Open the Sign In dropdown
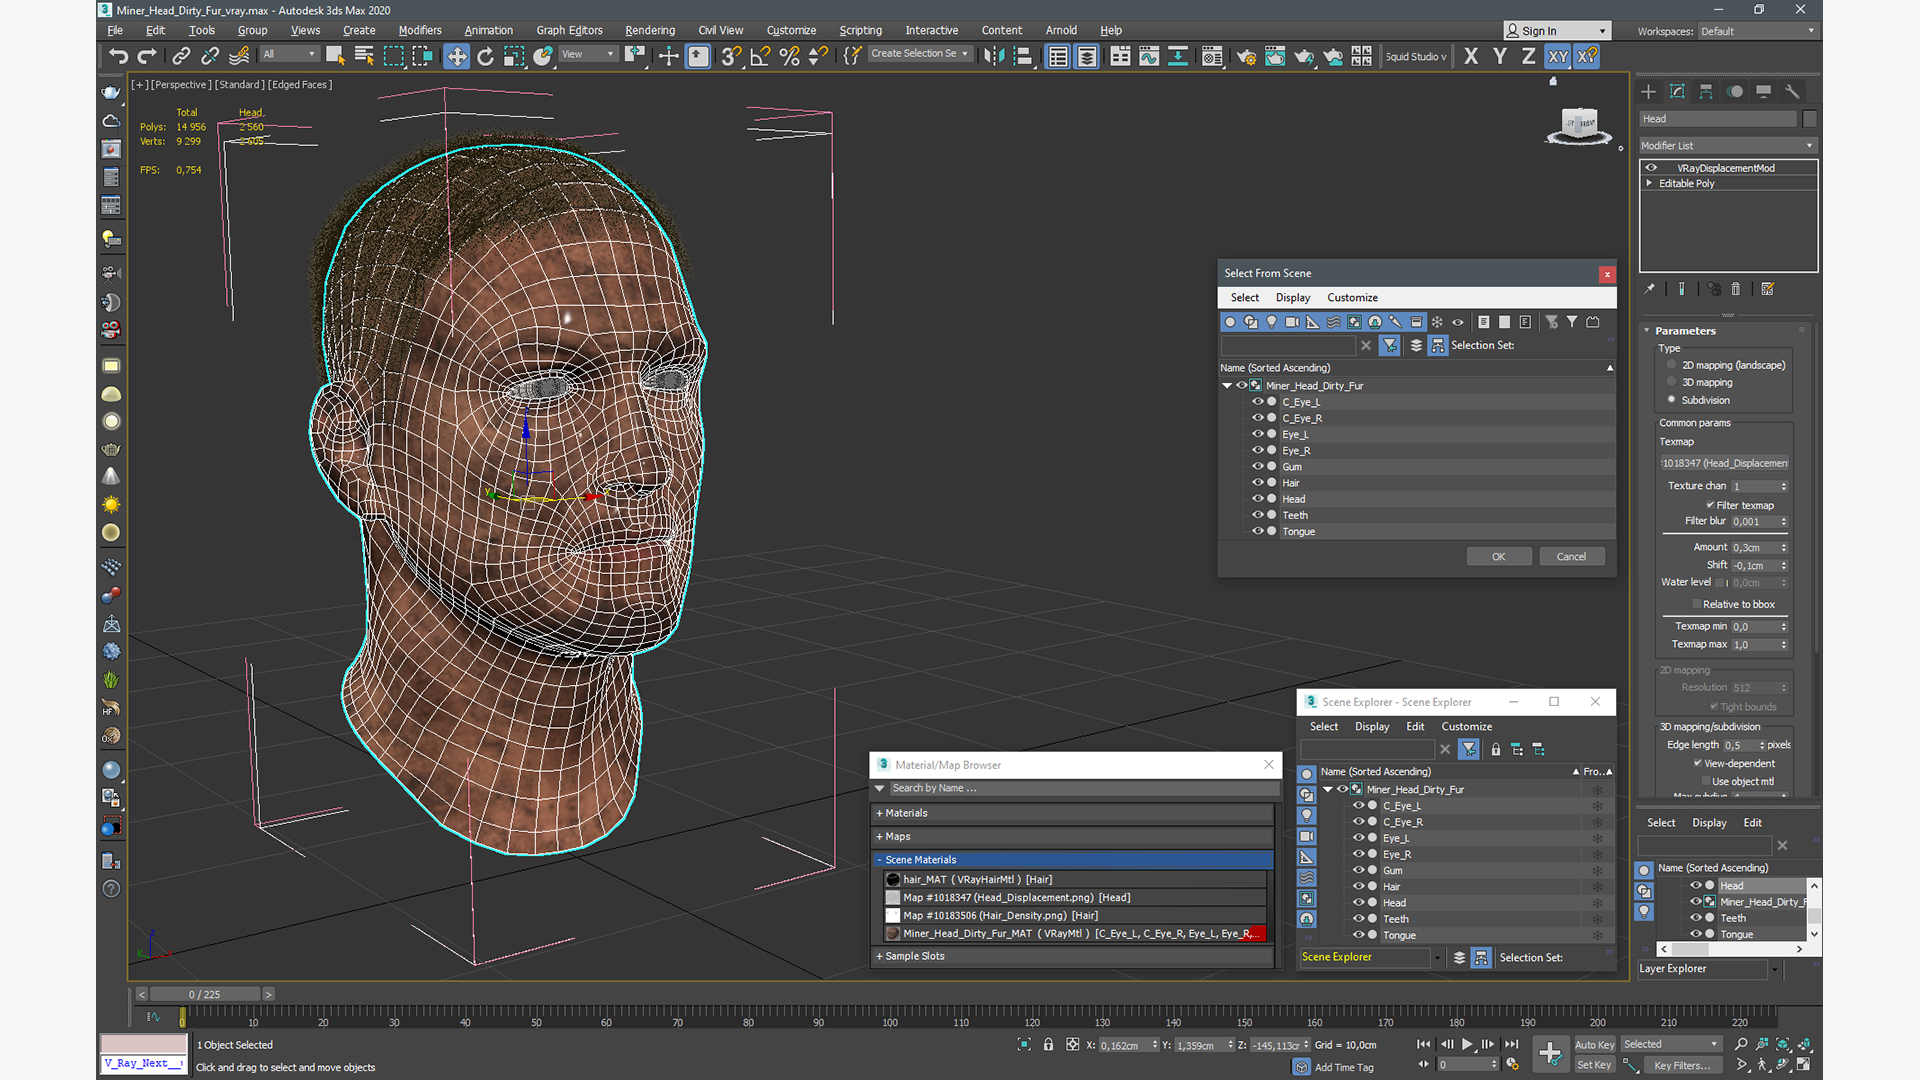Viewport: 1920px width, 1080px height. (1557, 31)
